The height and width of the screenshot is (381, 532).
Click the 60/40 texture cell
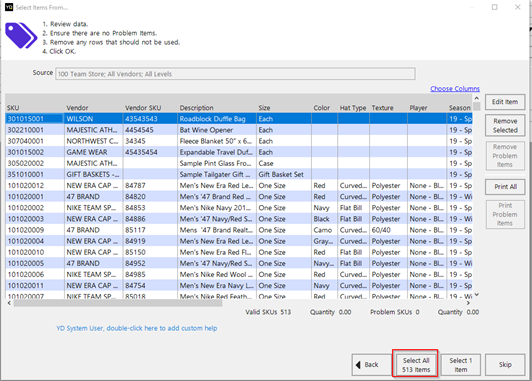388,230
